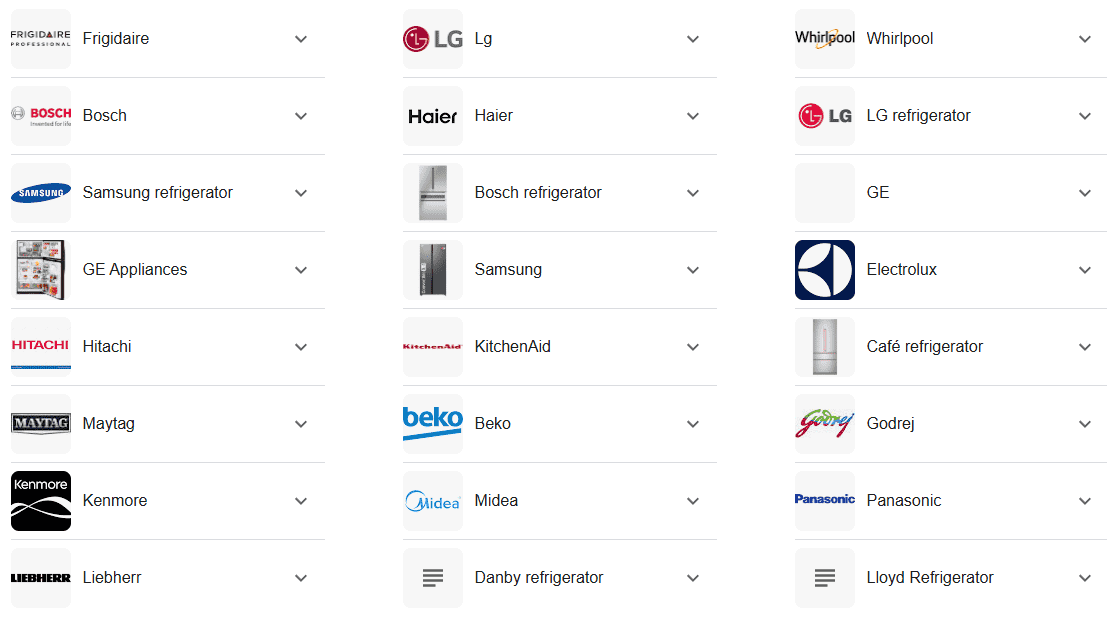Expand the Panasonic dropdown chevron
The width and height of the screenshot is (1107, 619).
point(1084,500)
